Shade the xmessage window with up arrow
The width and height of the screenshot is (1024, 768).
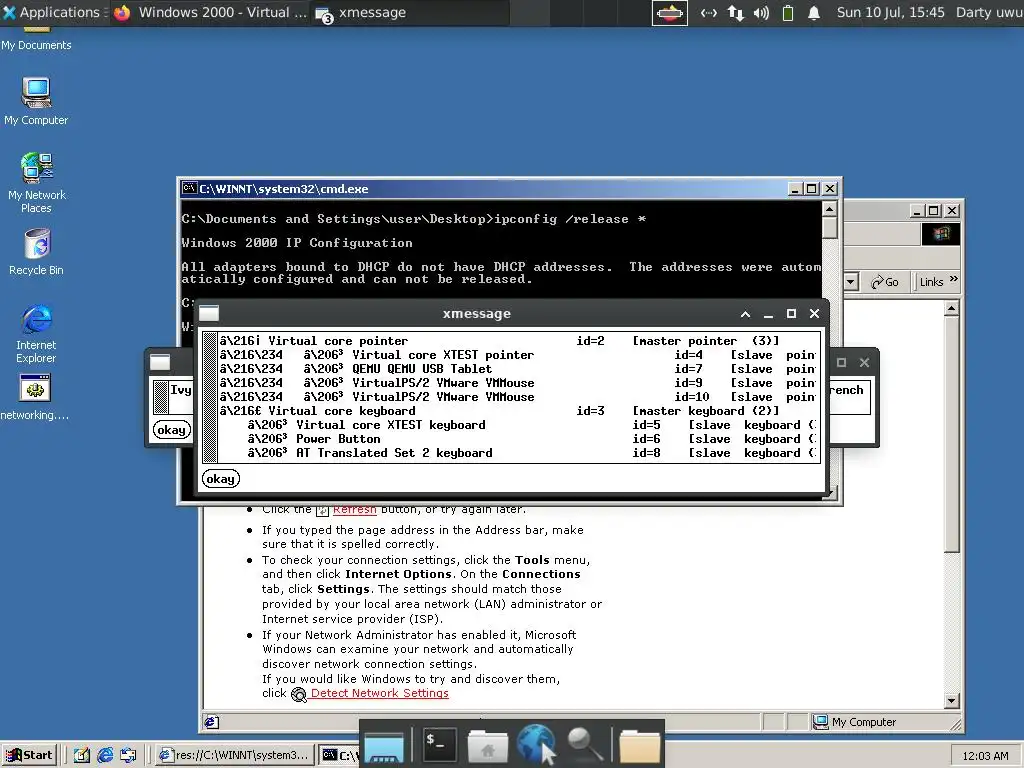pyautogui.click(x=745, y=313)
